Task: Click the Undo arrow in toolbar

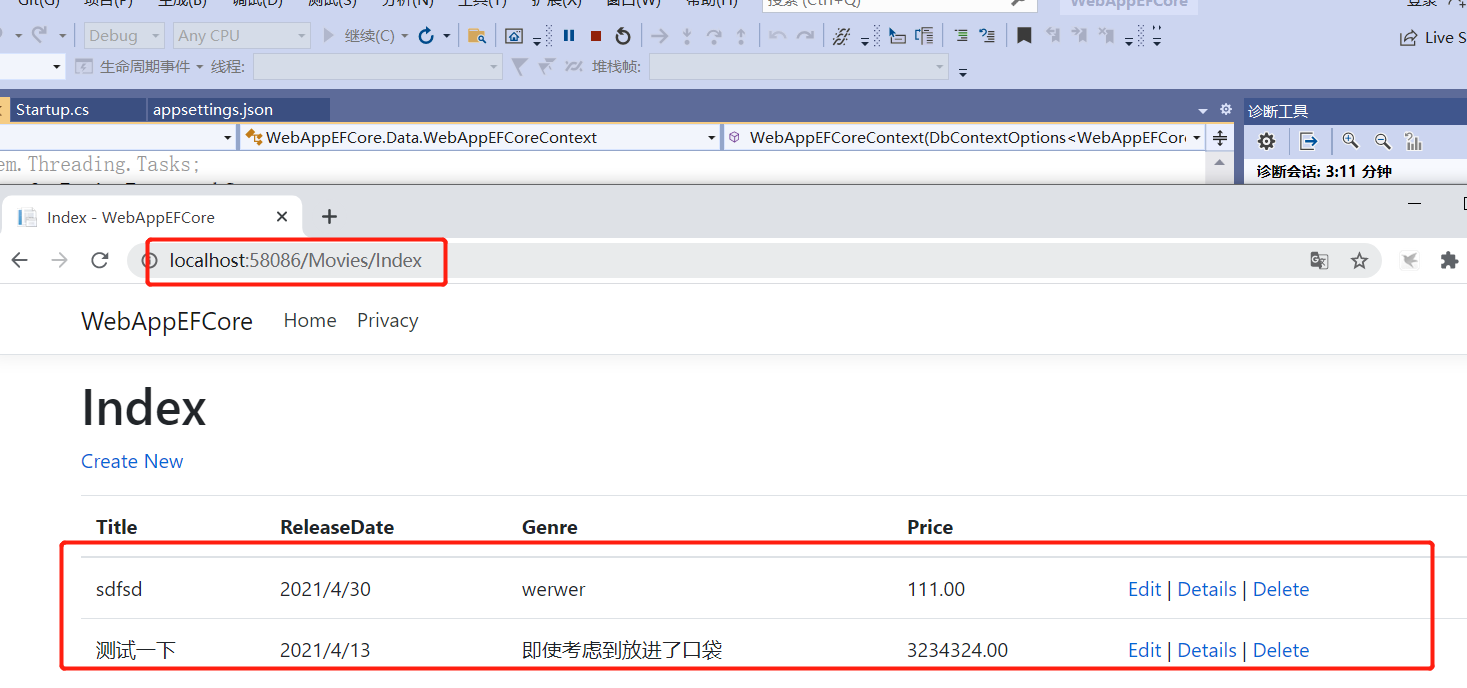Action: click(x=777, y=36)
